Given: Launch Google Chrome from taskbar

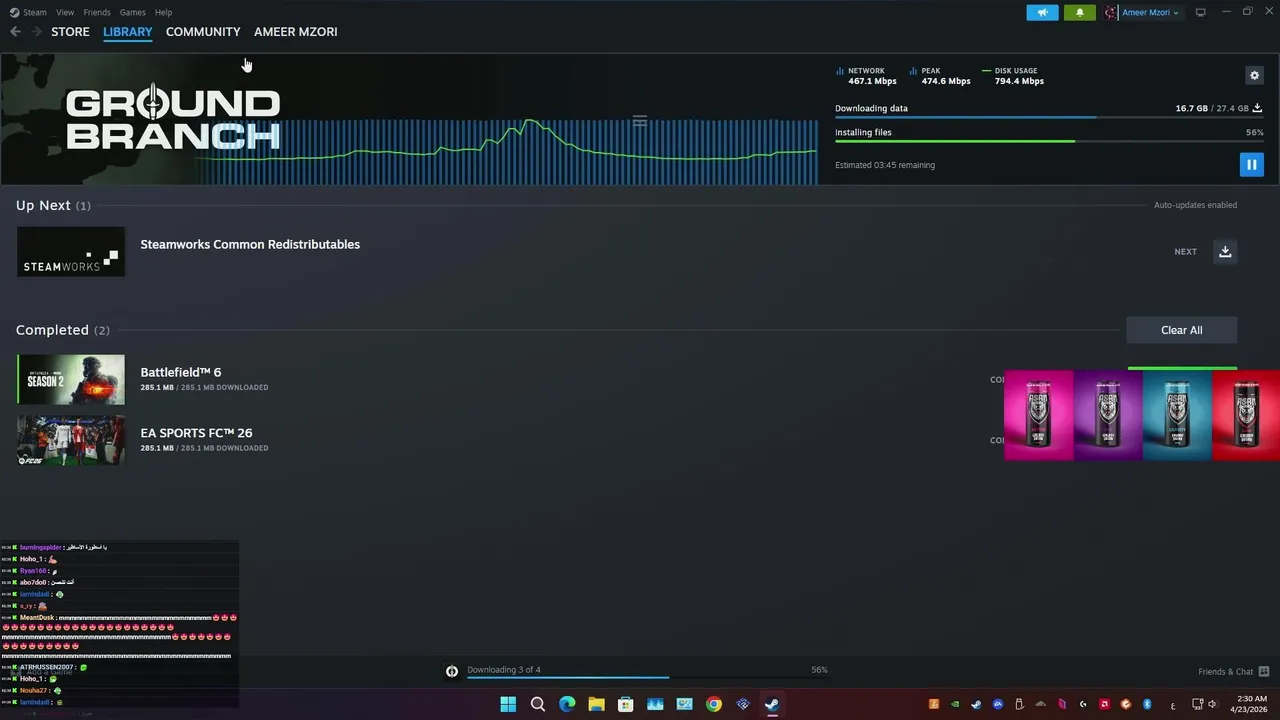Looking at the screenshot, I should point(713,704).
